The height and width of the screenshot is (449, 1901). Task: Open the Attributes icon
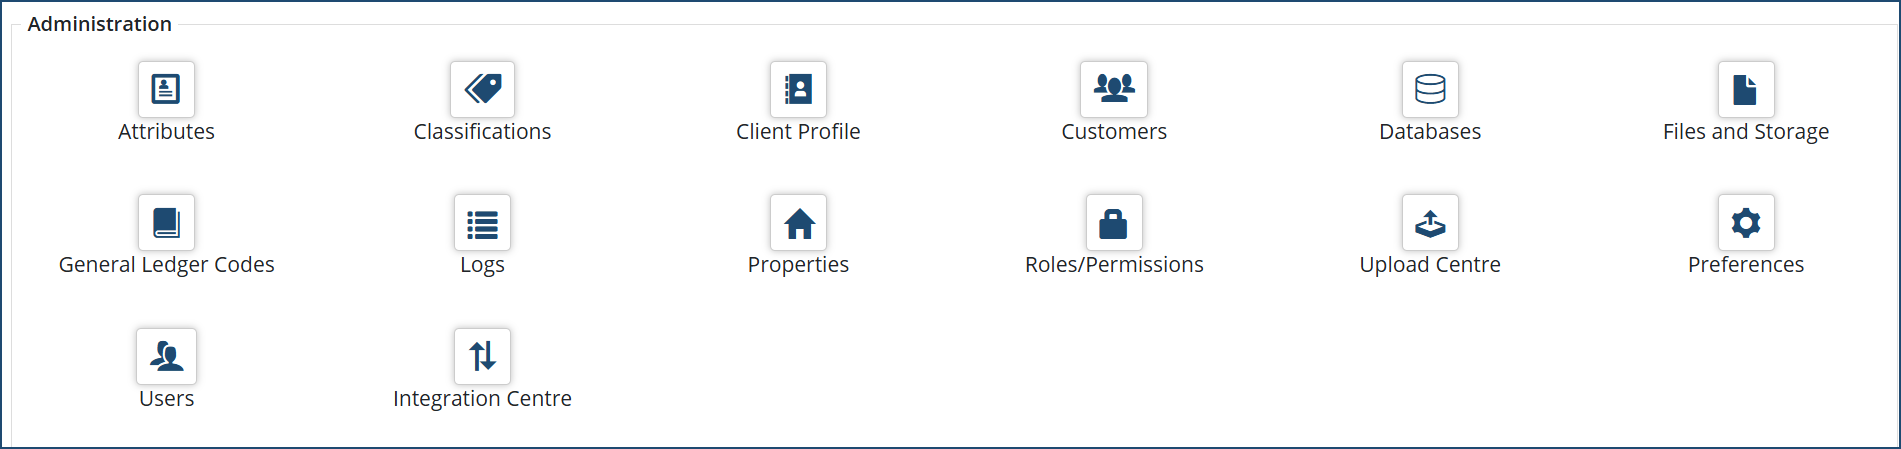click(x=166, y=89)
